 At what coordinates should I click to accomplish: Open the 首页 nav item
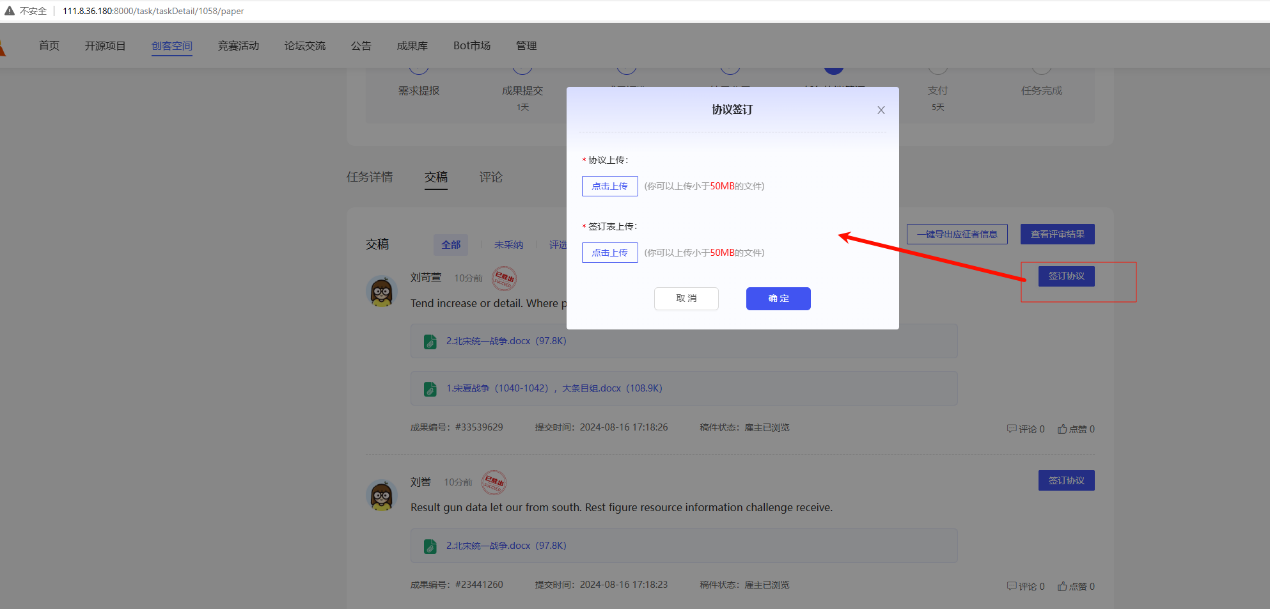49,46
